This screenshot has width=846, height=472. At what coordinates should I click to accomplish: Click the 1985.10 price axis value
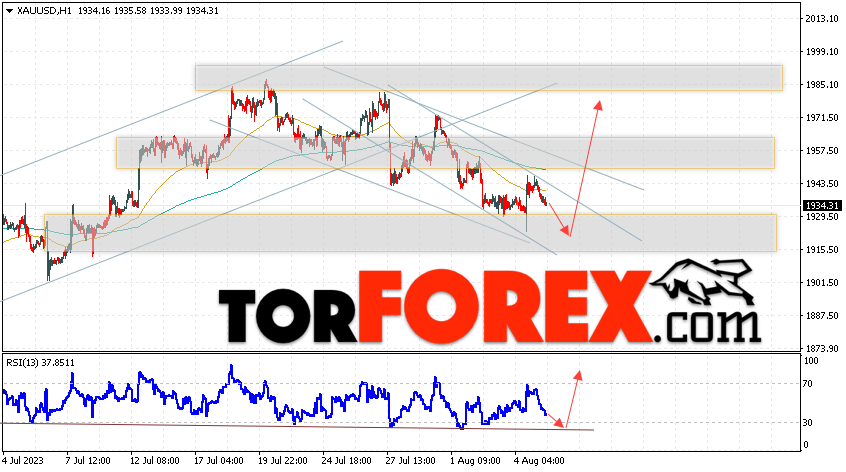(822, 85)
